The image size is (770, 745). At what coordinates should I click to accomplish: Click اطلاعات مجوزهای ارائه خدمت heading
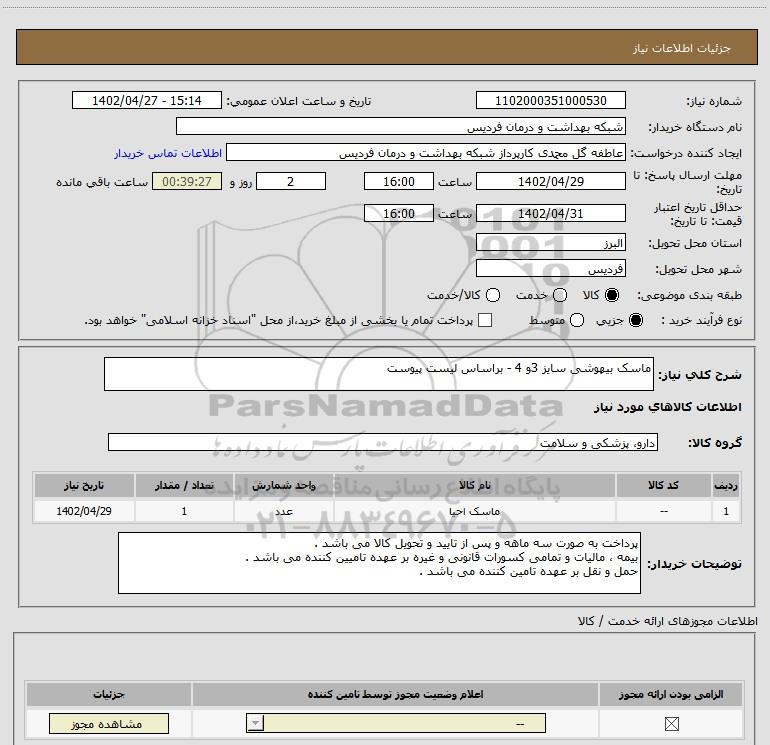[x=668, y=621]
